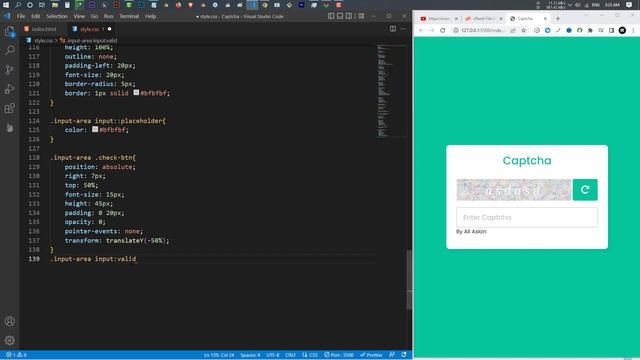Click style.css in the breadcrumb
Viewport: 640px width, 360px height.
pyautogui.click(x=43, y=40)
